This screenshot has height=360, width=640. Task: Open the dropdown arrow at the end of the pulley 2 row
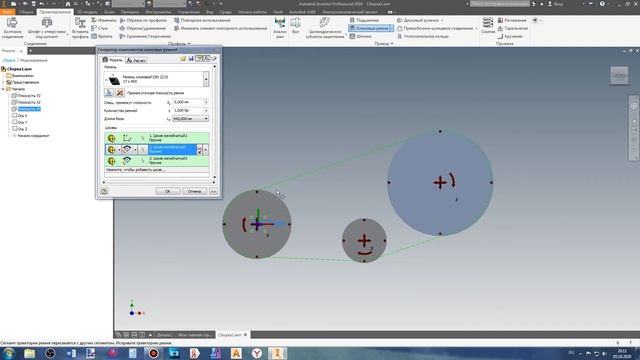pos(205,150)
